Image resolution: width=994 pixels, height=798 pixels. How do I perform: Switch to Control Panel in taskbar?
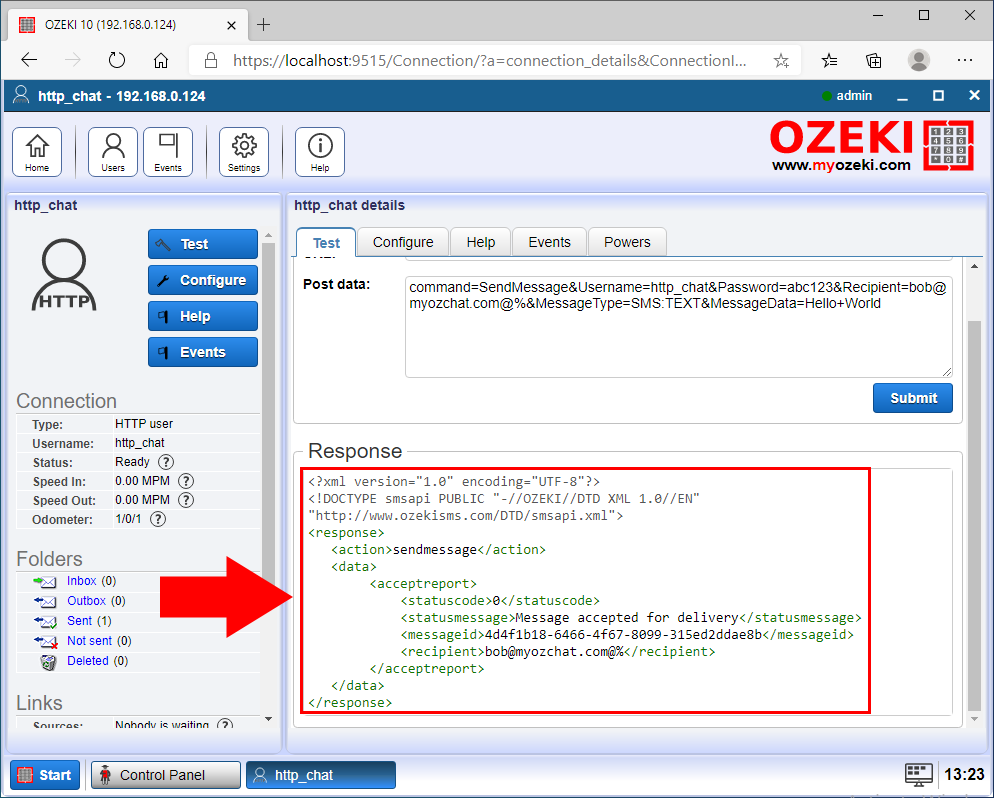pos(165,775)
